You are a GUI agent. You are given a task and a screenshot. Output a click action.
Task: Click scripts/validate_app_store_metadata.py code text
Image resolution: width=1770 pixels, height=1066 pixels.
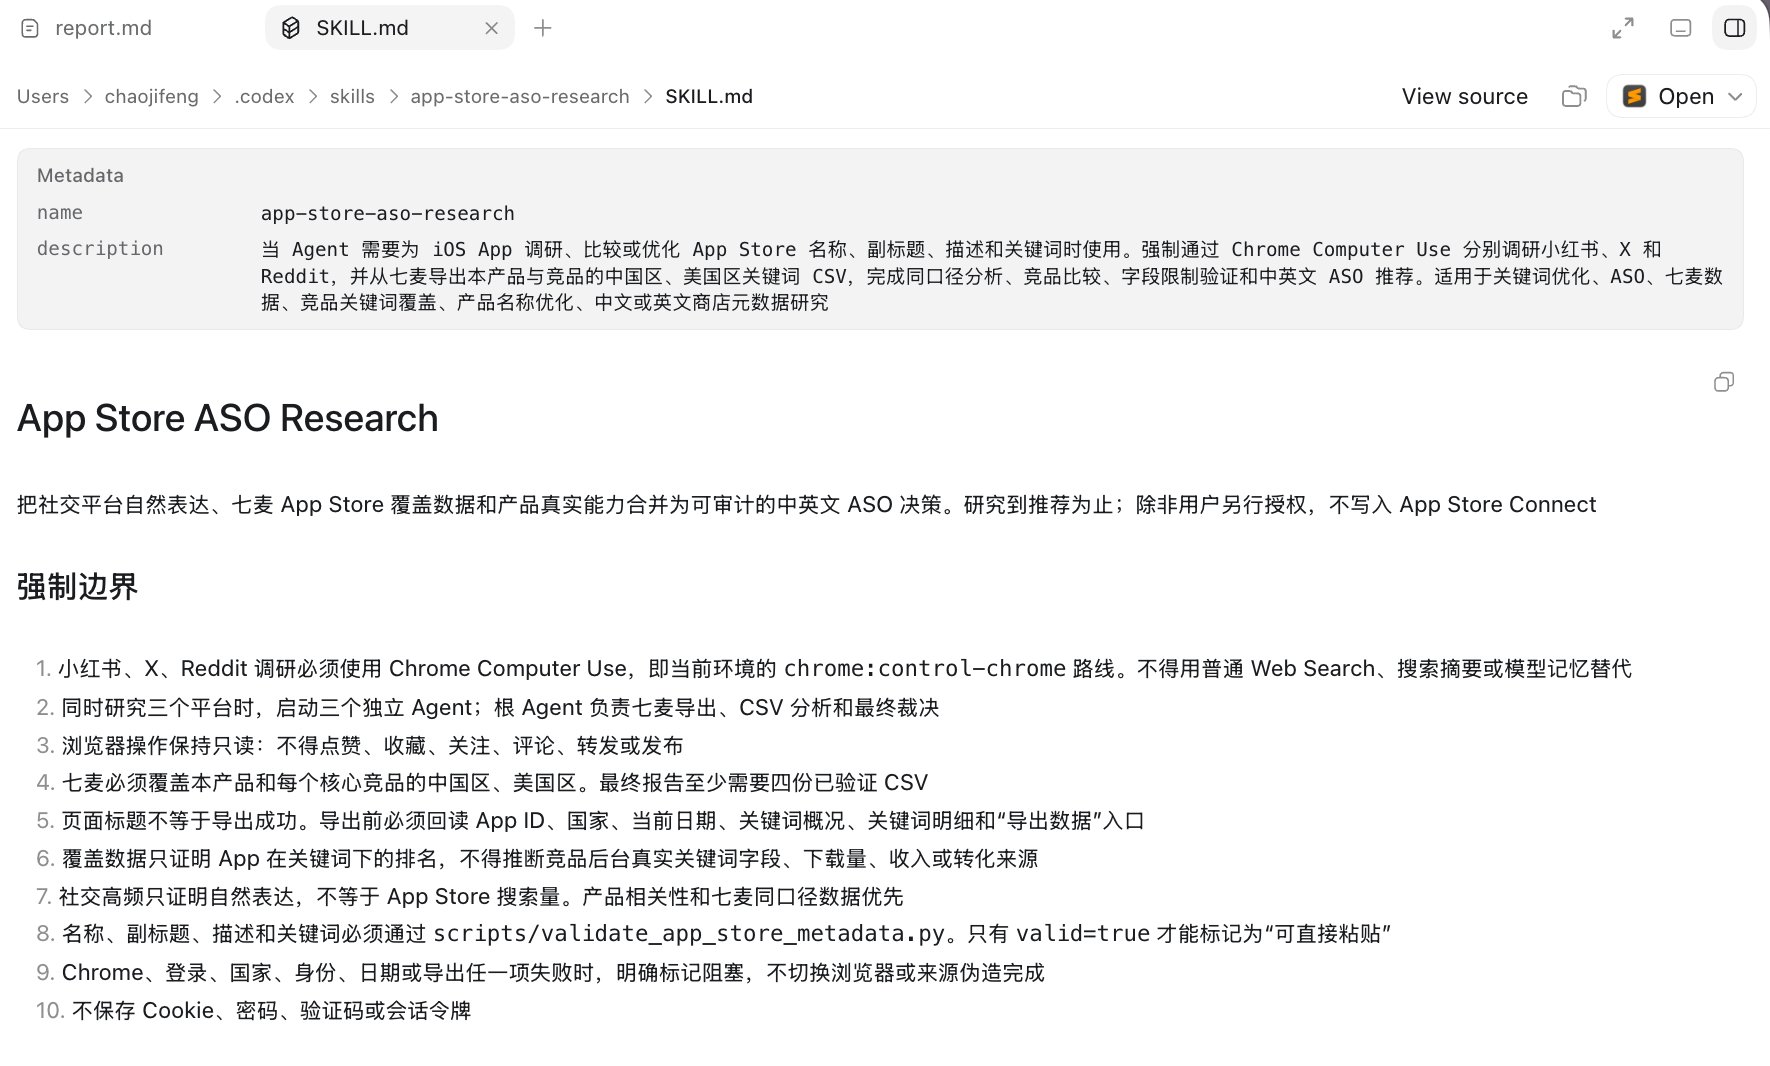pos(689,933)
